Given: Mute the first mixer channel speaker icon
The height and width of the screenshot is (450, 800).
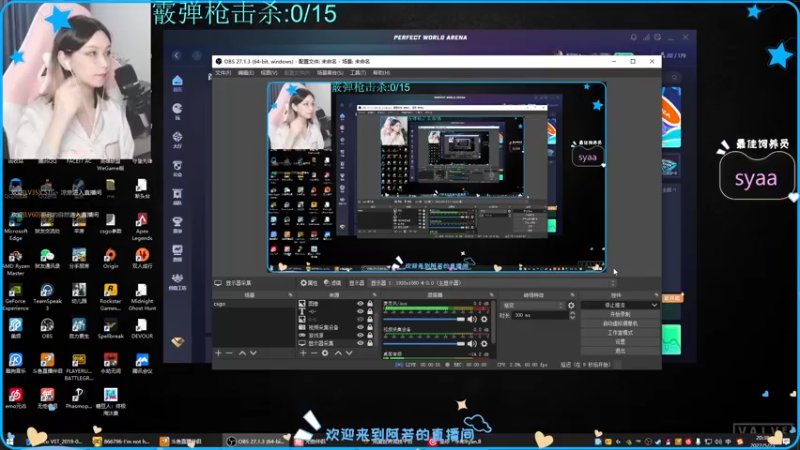Looking at the screenshot, I should pos(472,319).
